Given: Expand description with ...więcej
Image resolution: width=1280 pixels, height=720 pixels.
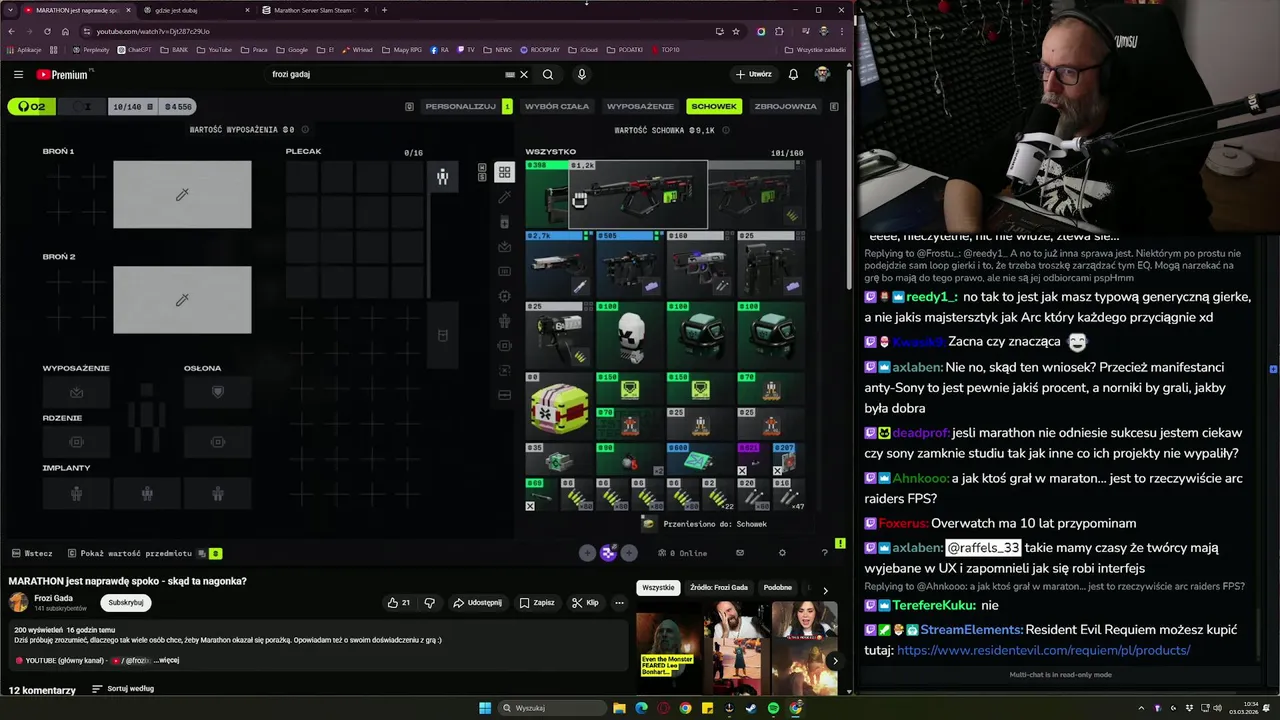Looking at the screenshot, I should tap(166, 660).
